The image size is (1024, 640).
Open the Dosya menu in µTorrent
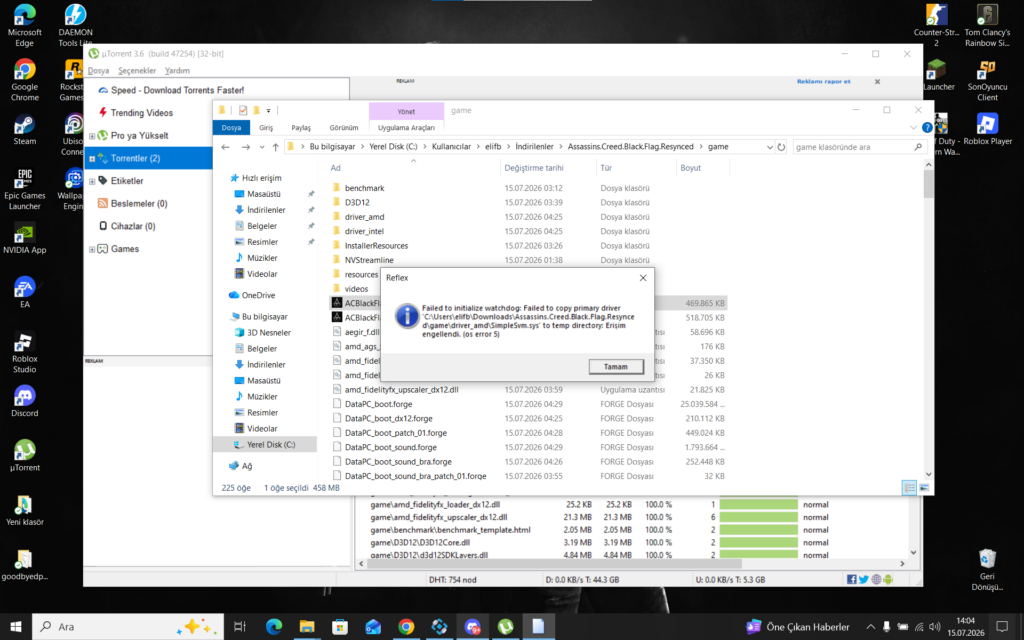tap(99, 71)
